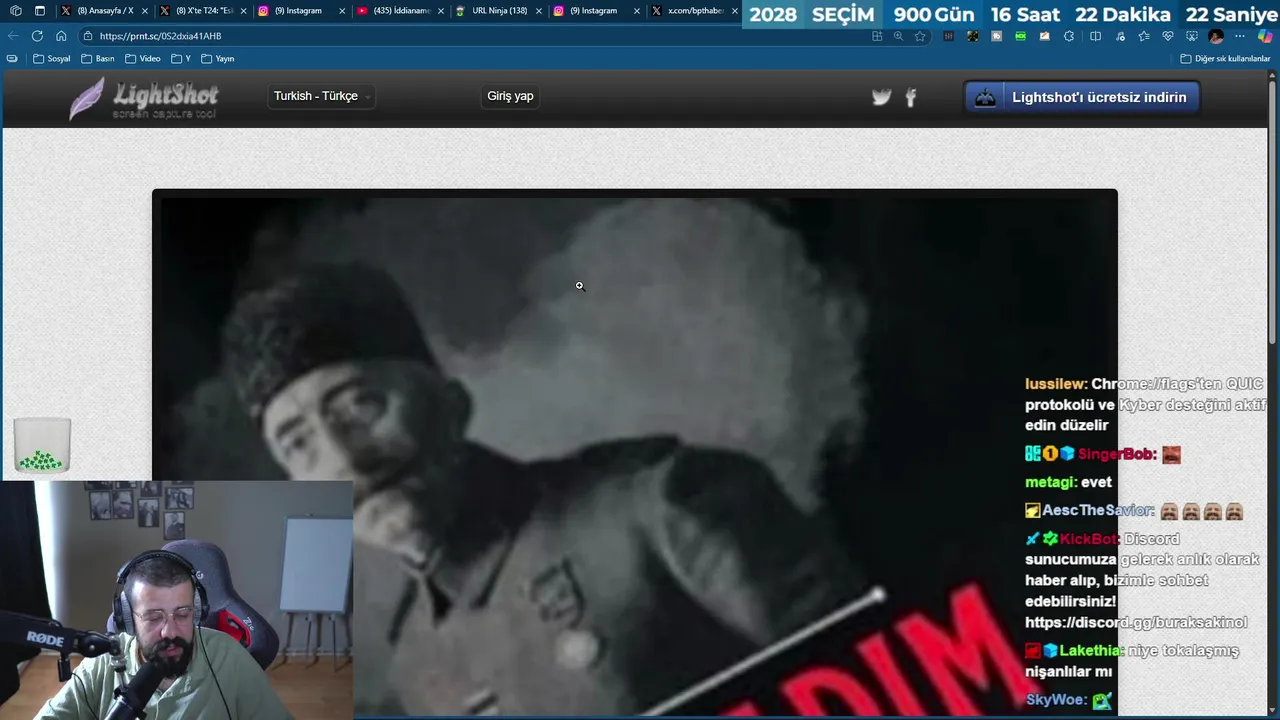Switch to the Anasayfa / X tab
This screenshot has height=720, width=1280.
104,11
